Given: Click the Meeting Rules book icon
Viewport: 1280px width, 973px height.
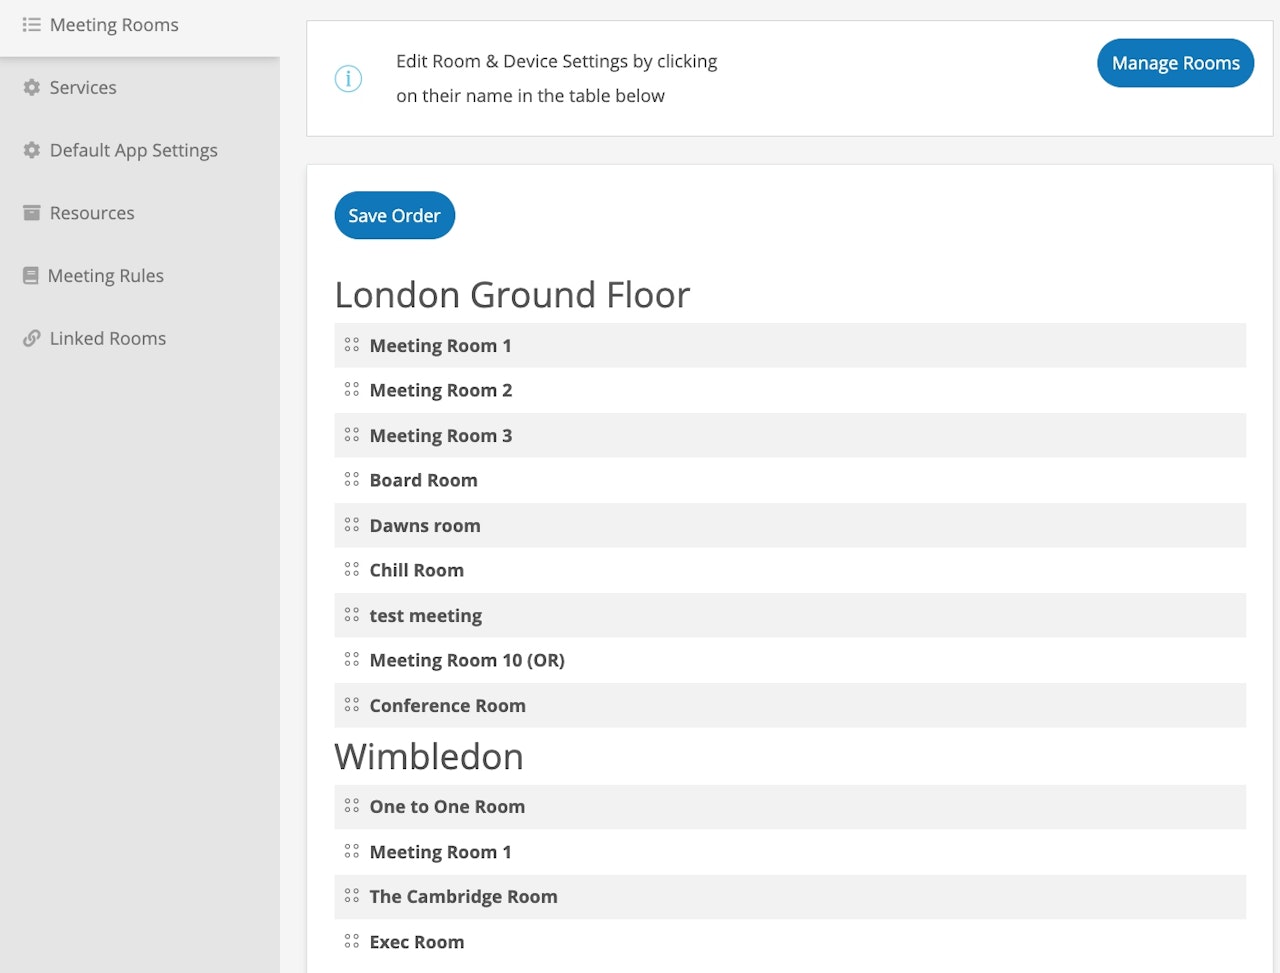Looking at the screenshot, I should [31, 276].
